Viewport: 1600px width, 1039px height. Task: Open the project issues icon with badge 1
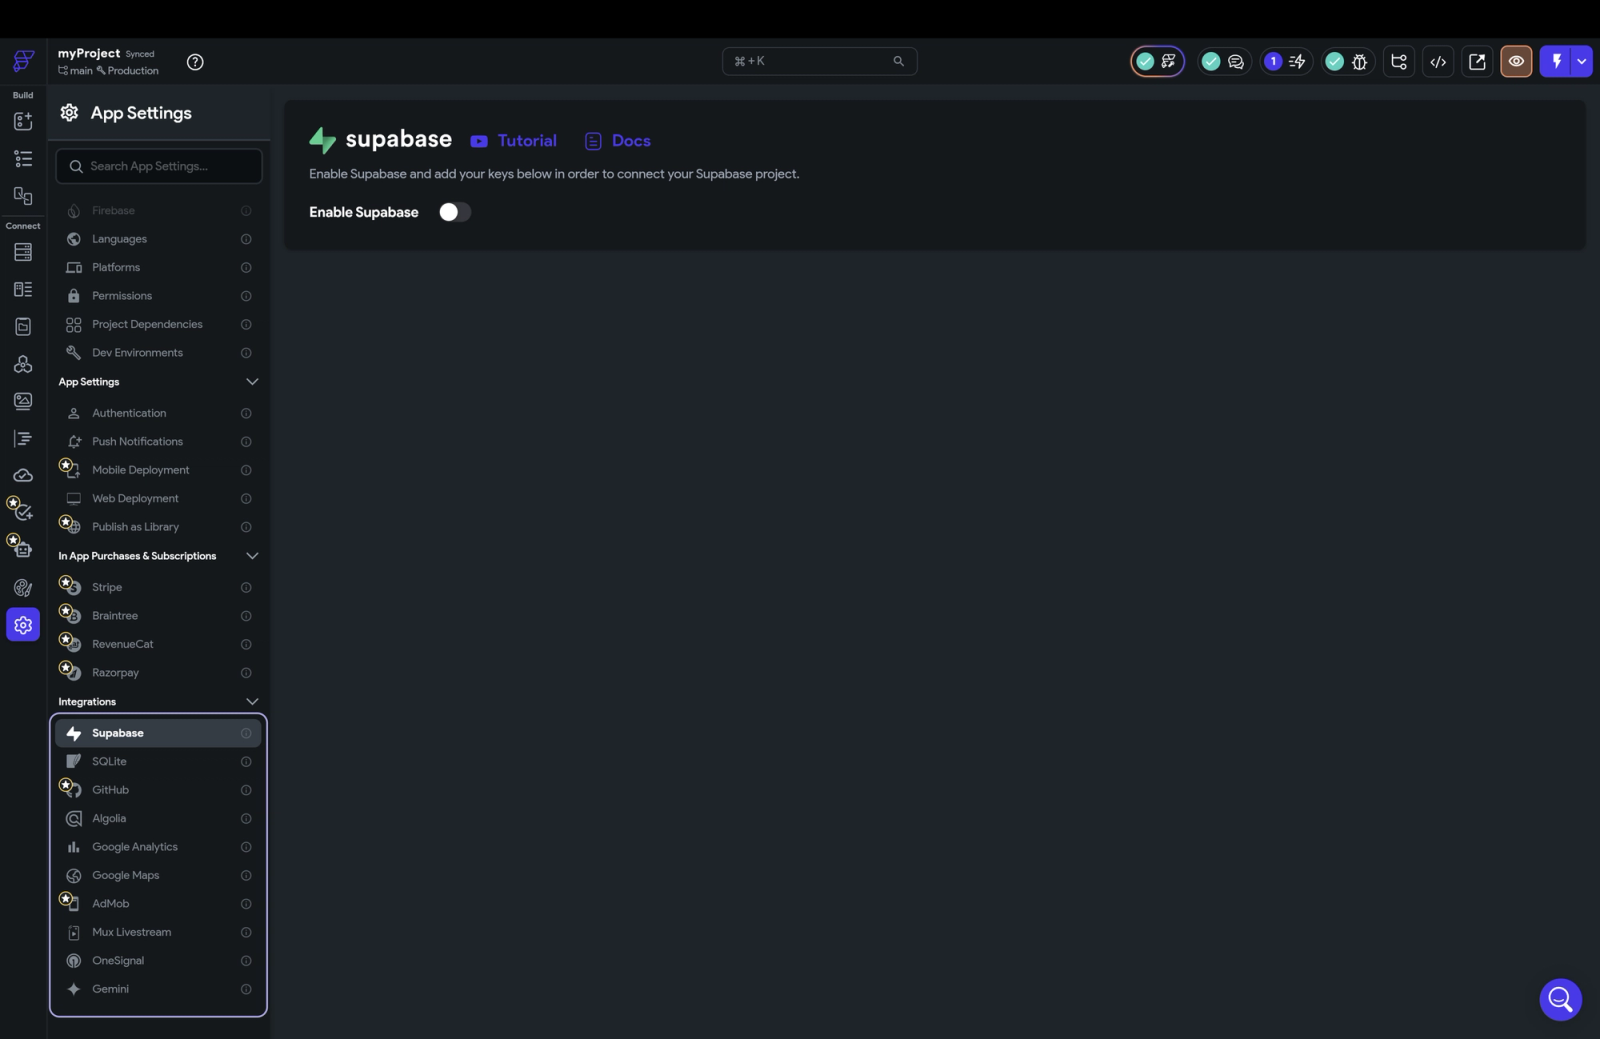[1286, 61]
